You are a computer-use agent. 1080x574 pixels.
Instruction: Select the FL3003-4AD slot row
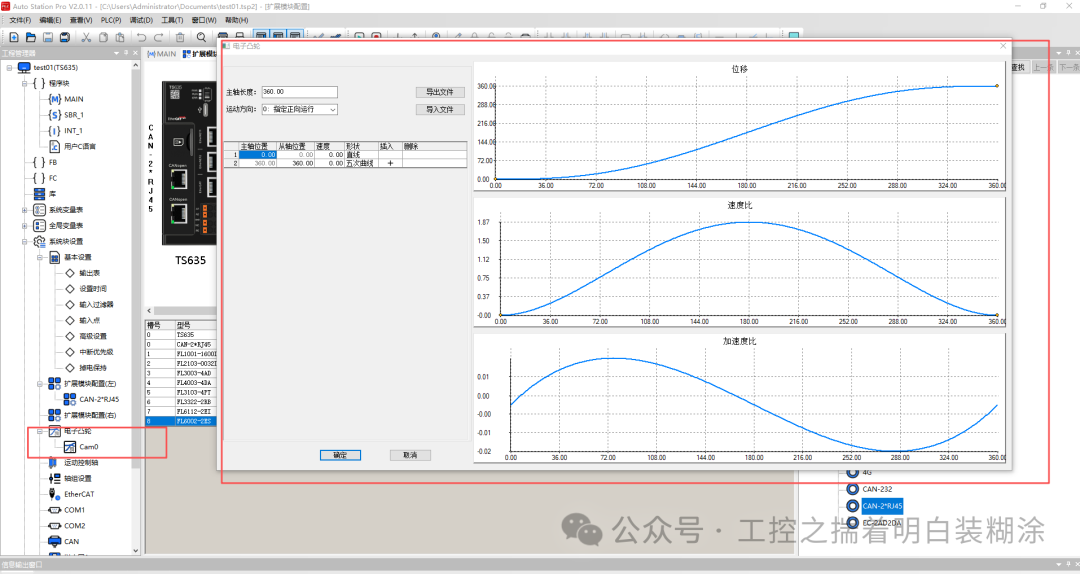181,373
